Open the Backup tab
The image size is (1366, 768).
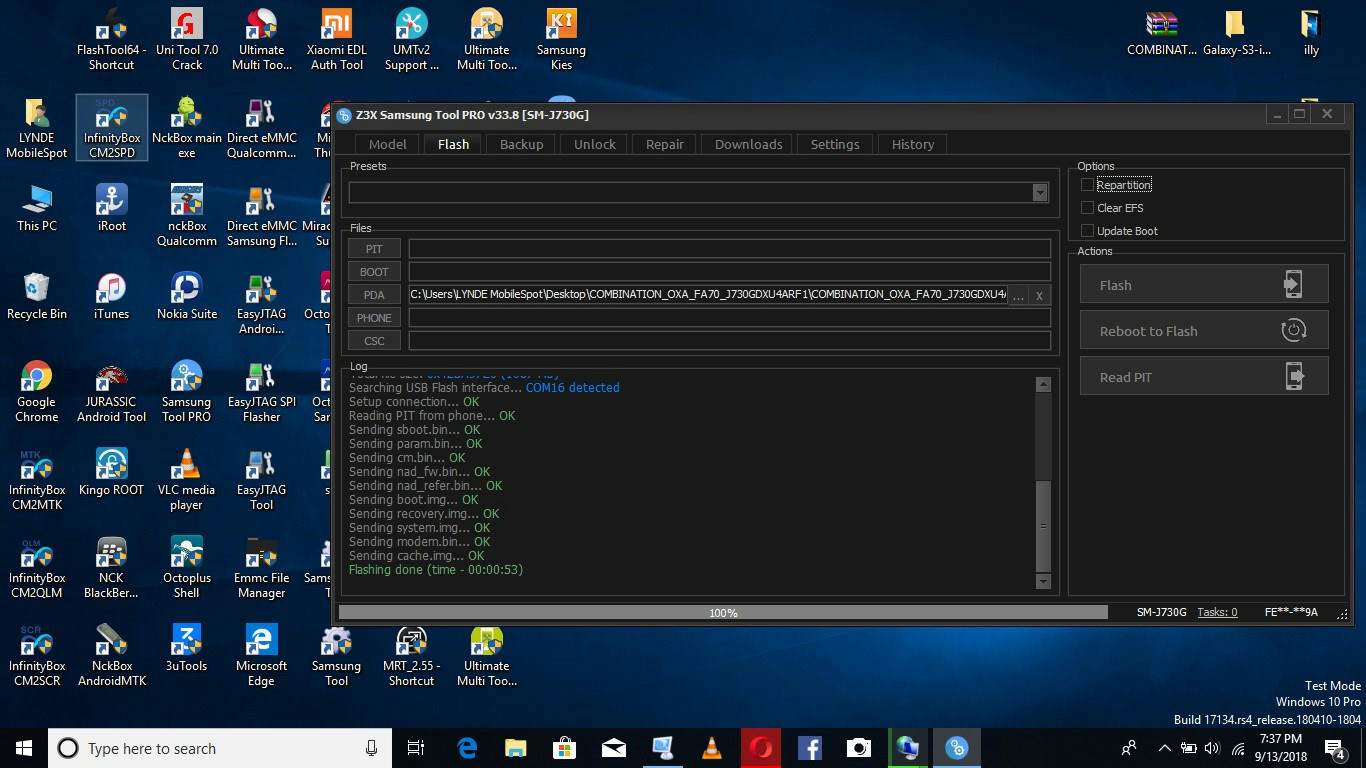pyautogui.click(x=521, y=144)
